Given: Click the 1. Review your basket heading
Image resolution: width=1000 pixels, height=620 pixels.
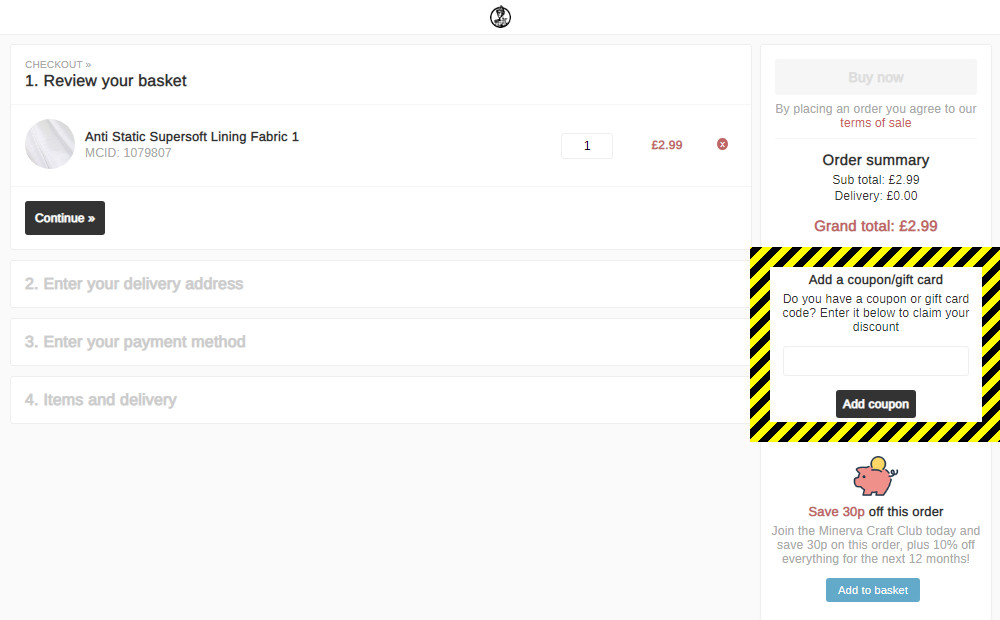Looking at the screenshot, I should point(106,81).
